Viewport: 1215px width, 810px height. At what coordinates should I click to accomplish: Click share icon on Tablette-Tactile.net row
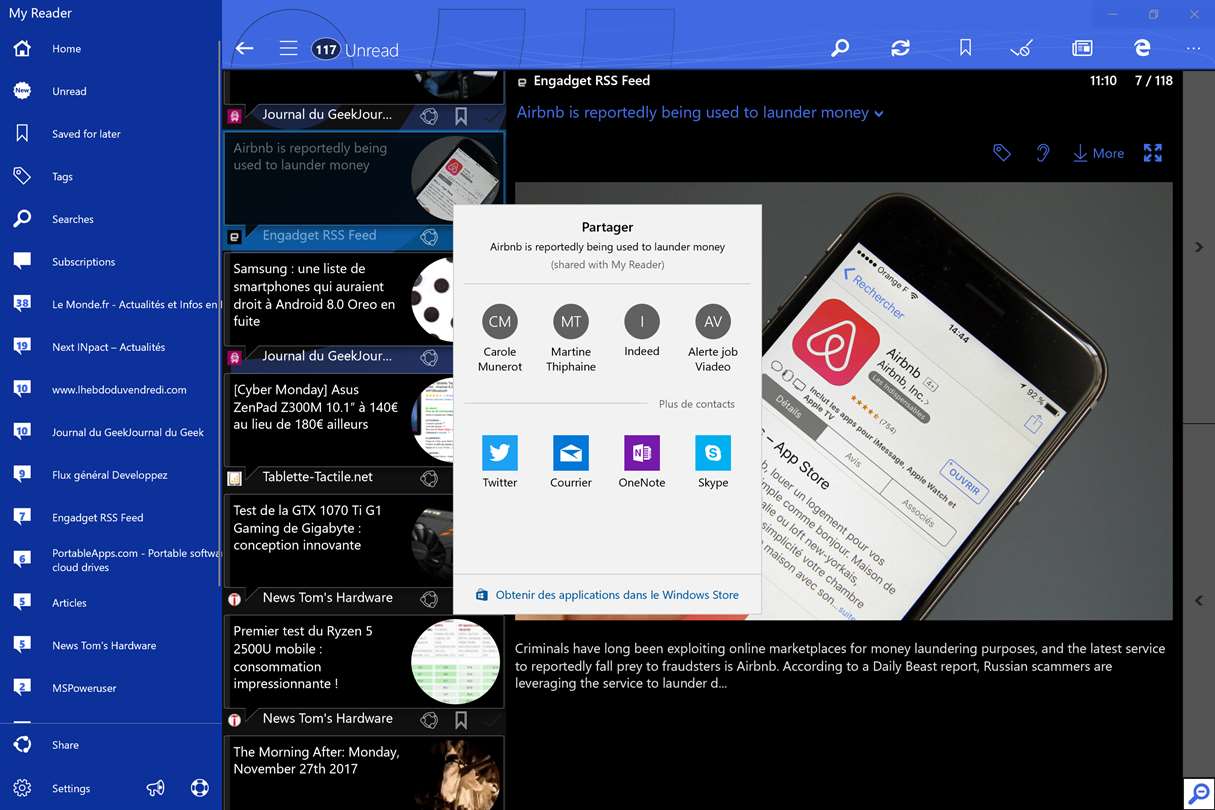(x=429, y=478)
